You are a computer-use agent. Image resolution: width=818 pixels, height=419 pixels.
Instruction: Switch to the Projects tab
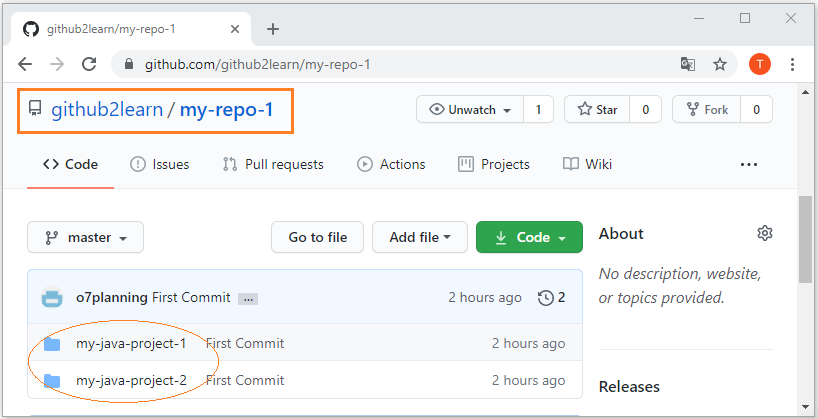(x=494, y=165)
